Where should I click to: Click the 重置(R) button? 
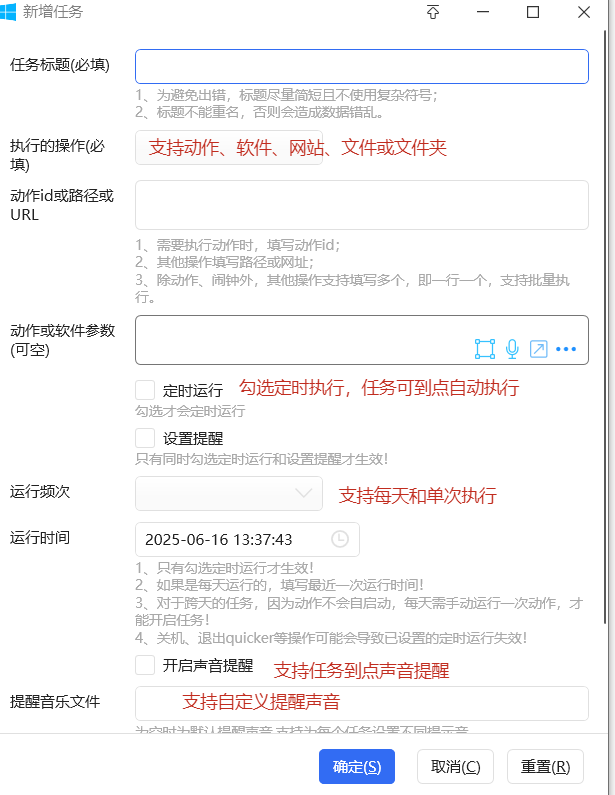(x=546, y=767)
